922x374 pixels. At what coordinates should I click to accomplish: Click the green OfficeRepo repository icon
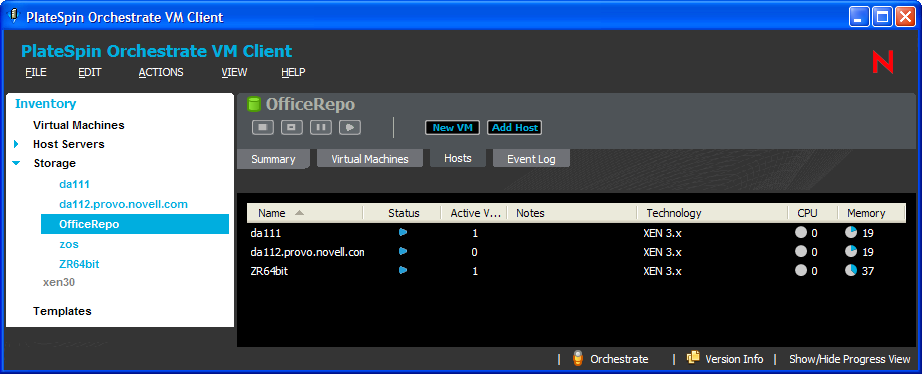254,104
